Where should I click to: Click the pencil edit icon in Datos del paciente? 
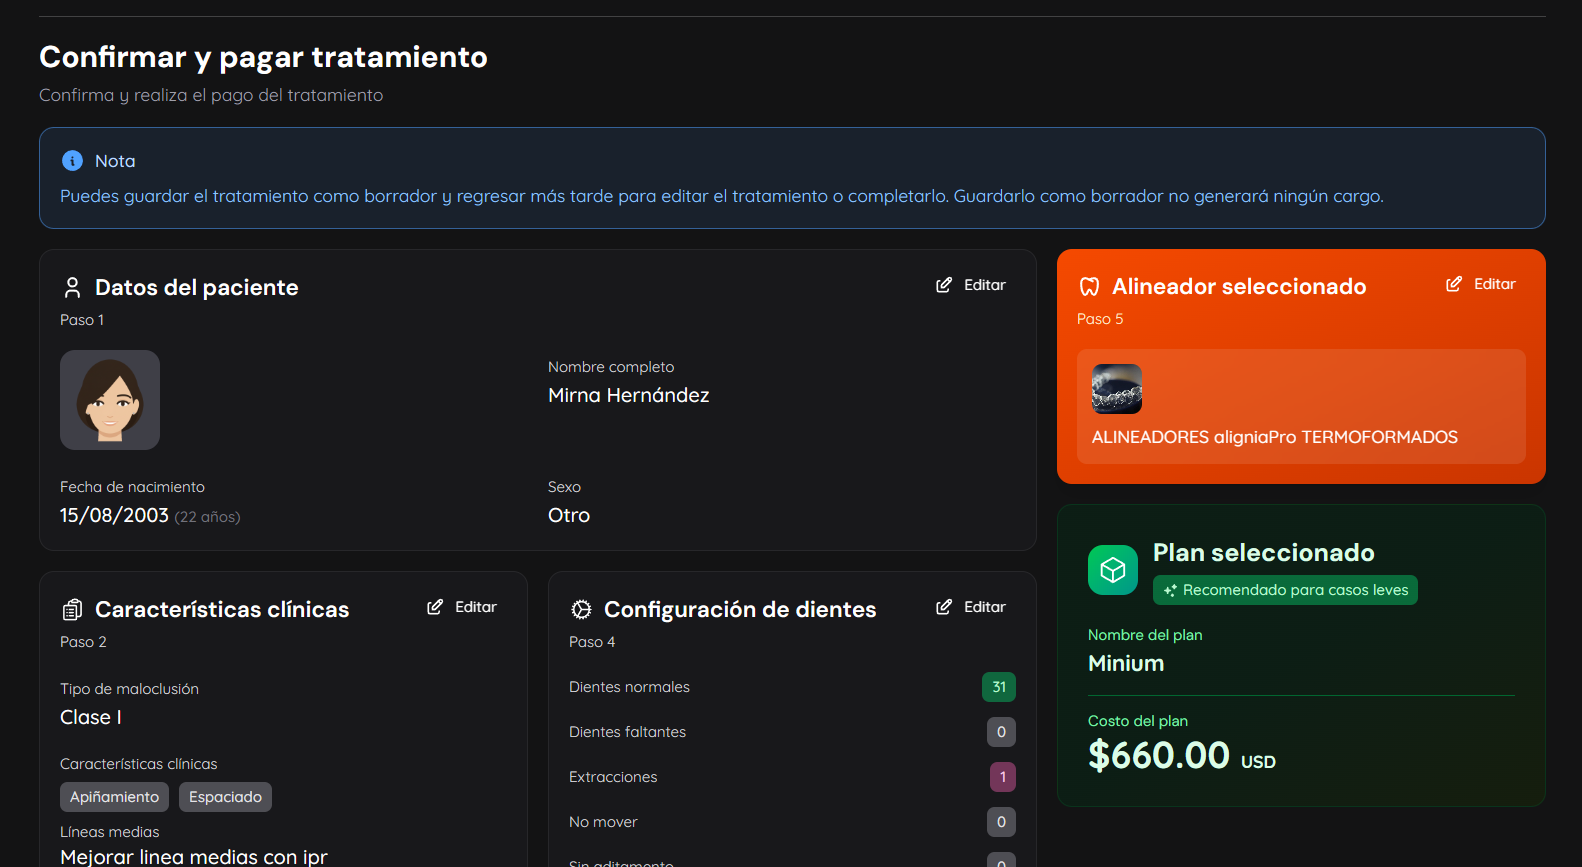click(x=944, y=285)
